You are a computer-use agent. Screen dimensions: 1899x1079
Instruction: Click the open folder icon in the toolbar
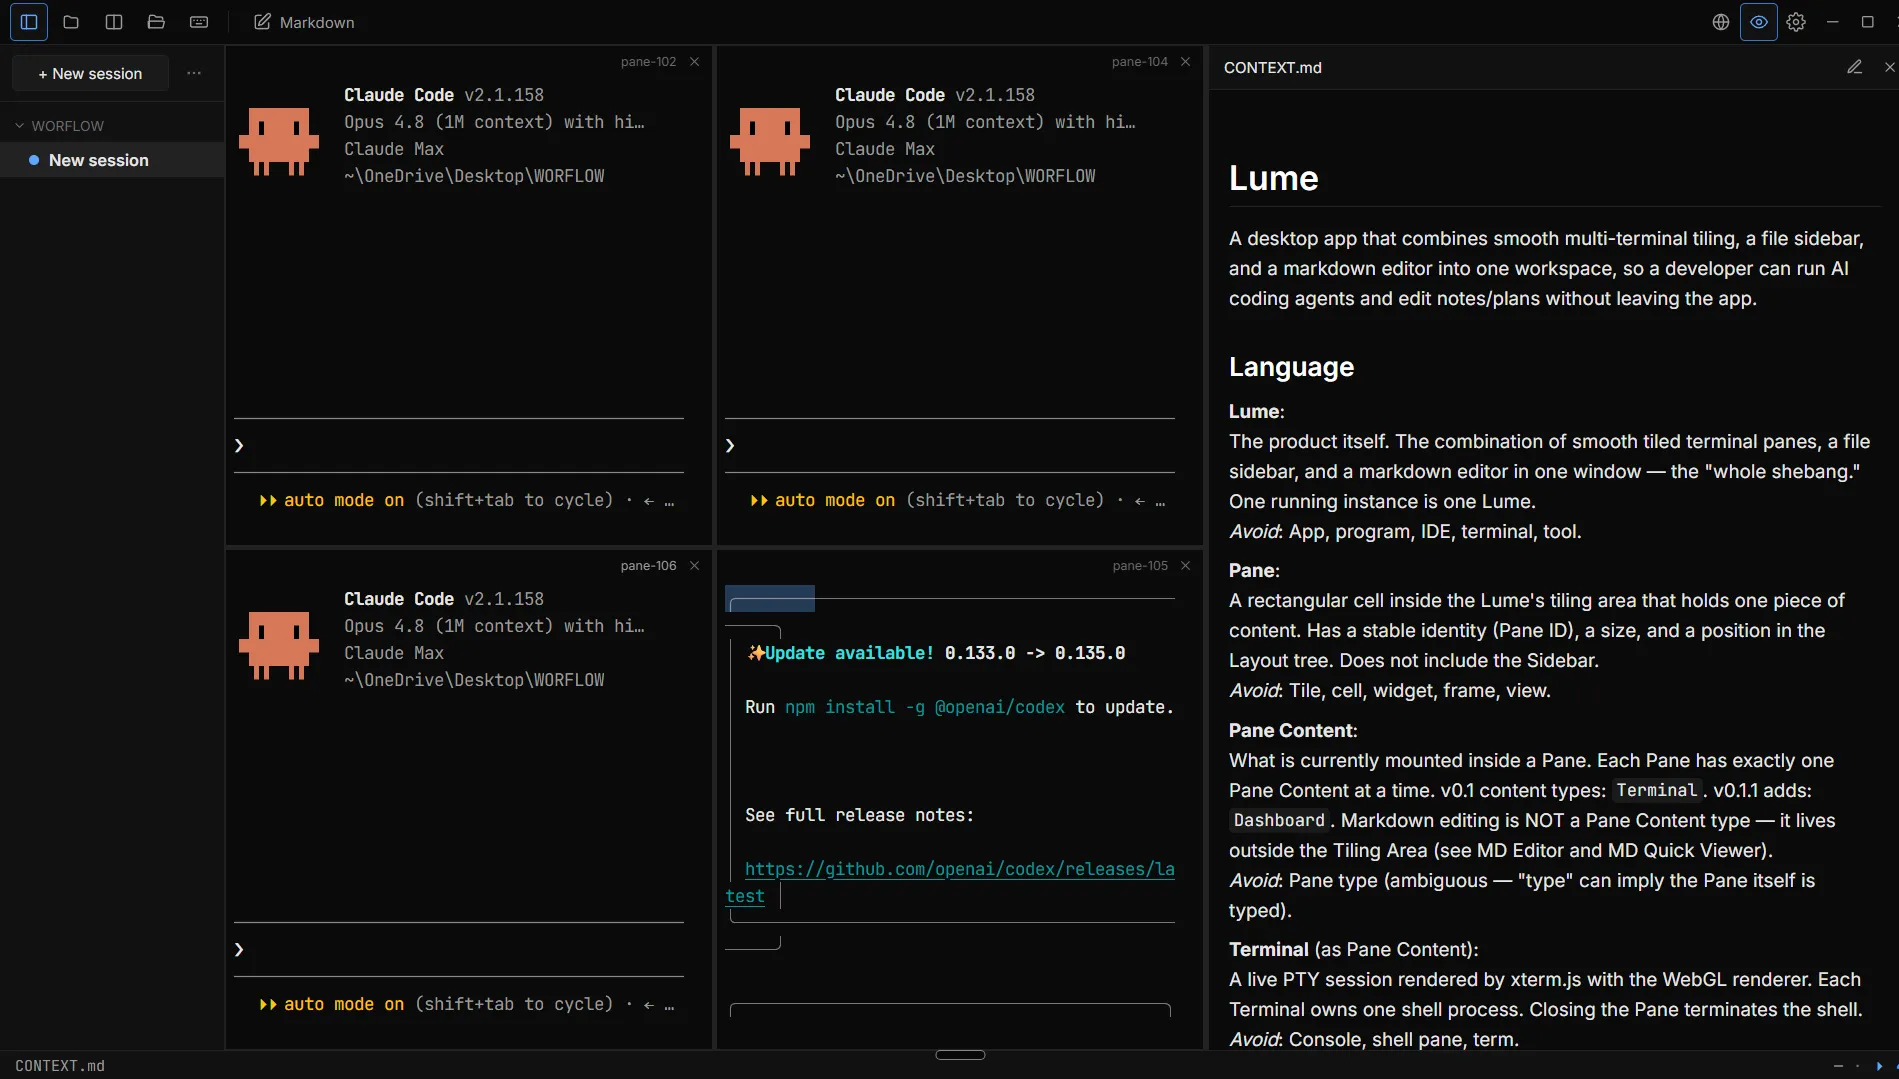click(156, 22)
